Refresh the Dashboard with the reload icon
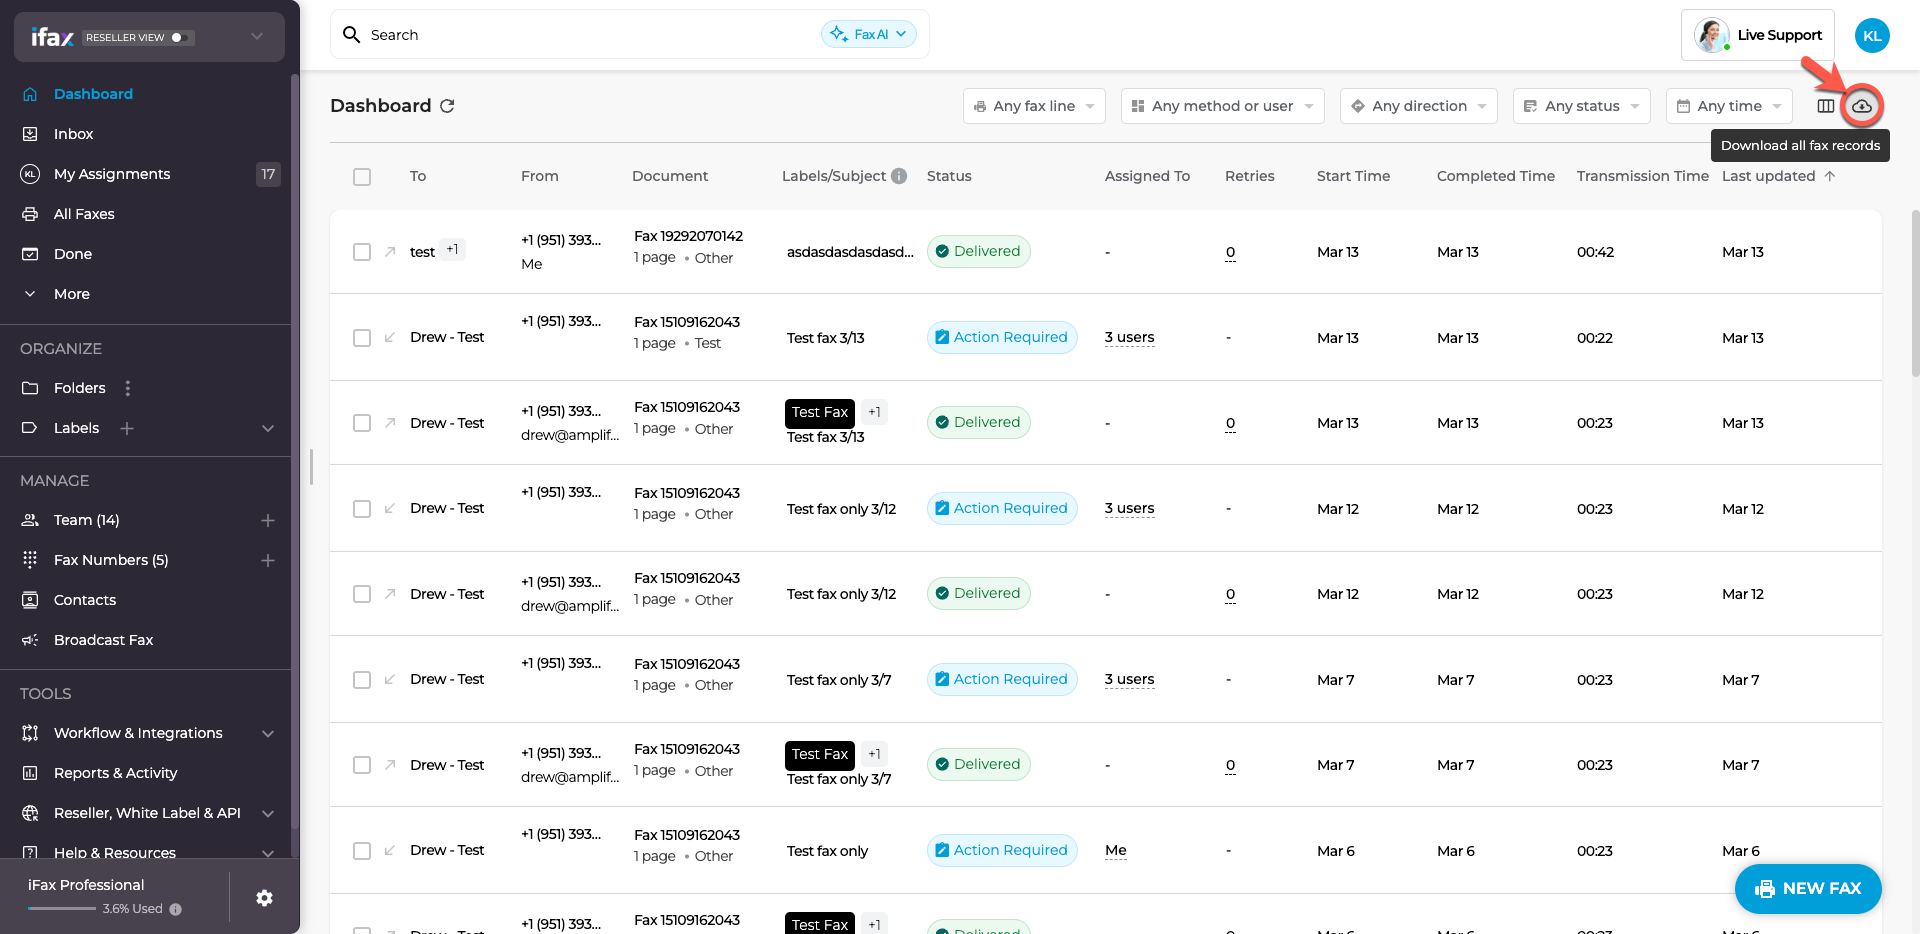Viewport: 1920px width, 934px height. (447, 106)
